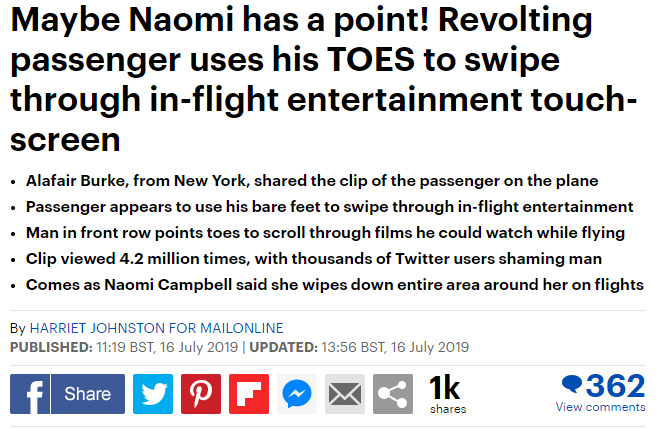
Task: Send the article via Messenger
Action: point(296,394)
